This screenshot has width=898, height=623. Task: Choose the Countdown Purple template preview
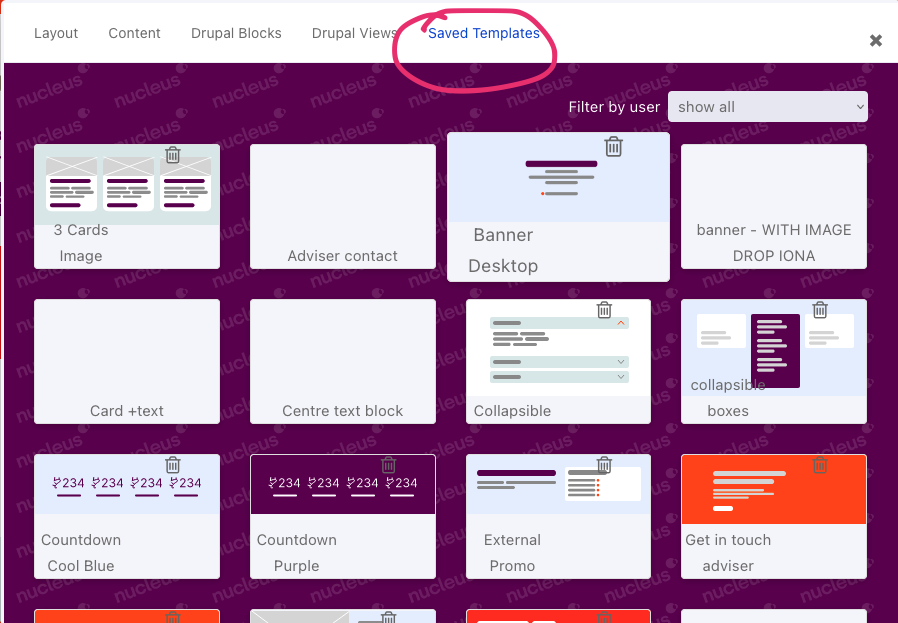(x=343, y=484)
